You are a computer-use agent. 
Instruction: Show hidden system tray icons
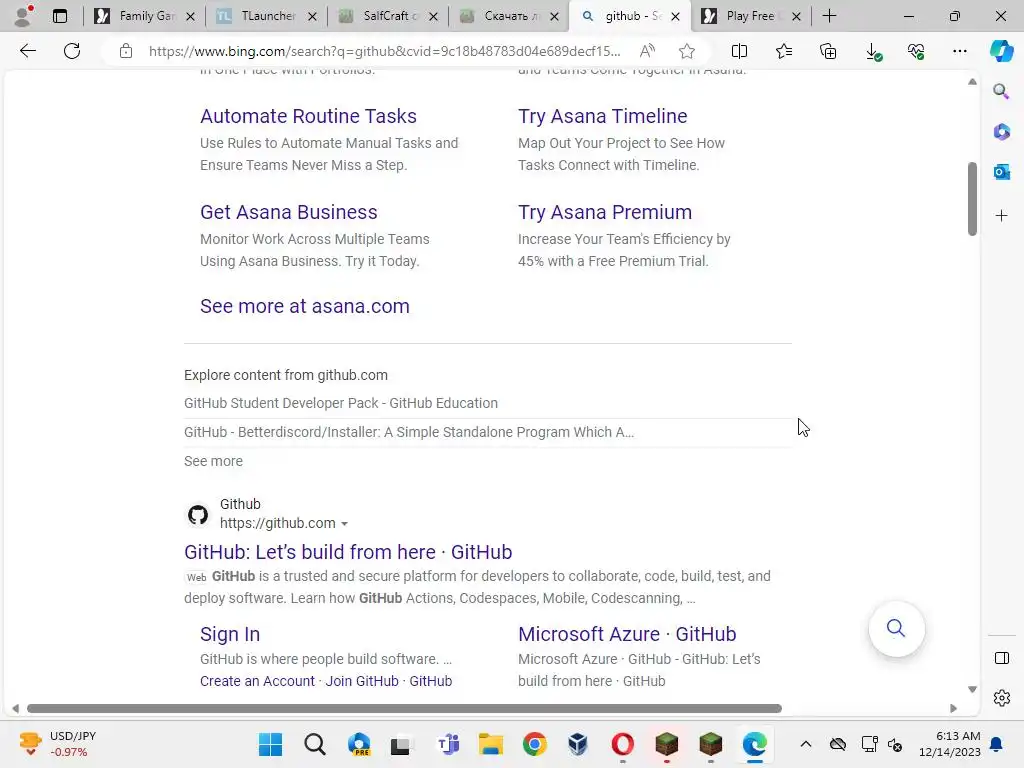806,744
